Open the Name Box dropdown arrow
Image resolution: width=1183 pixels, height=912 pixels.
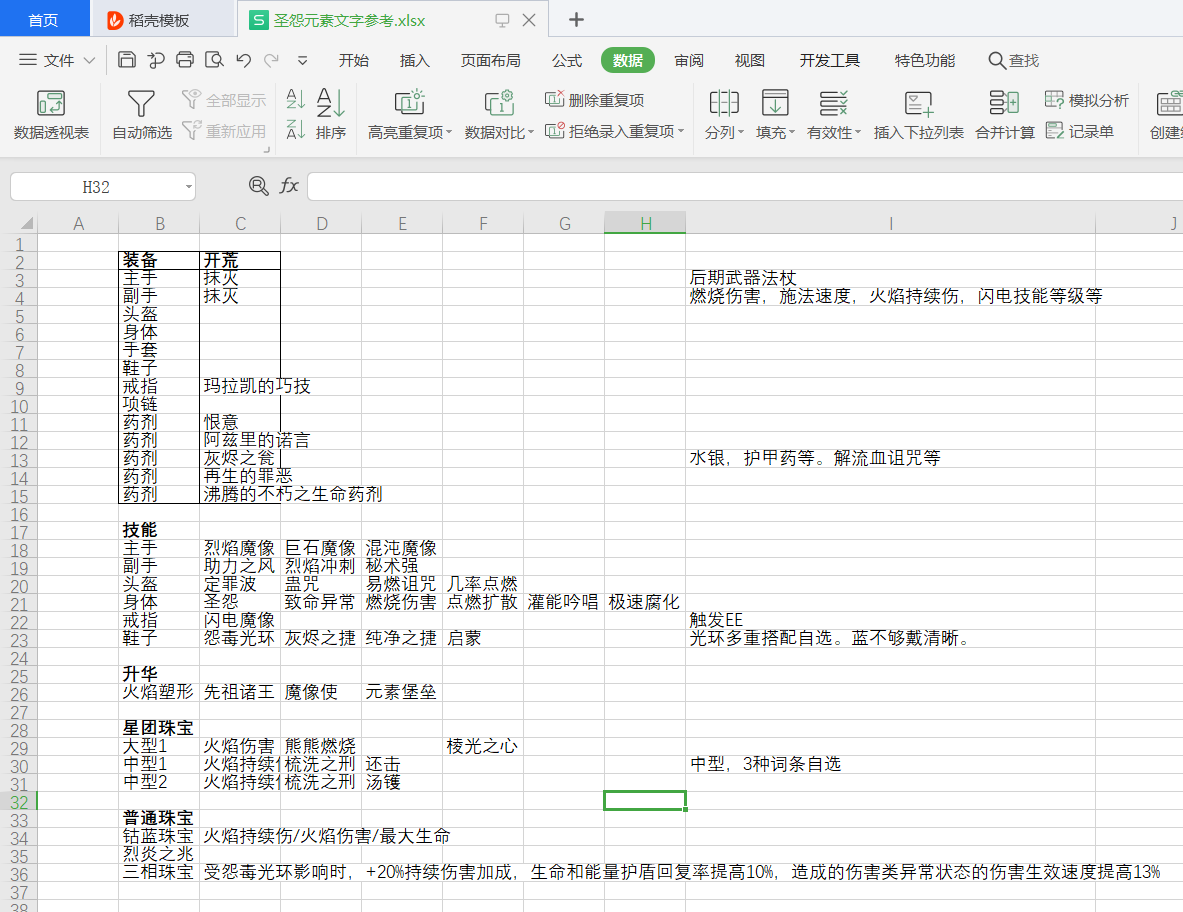[x=188, y=187]
